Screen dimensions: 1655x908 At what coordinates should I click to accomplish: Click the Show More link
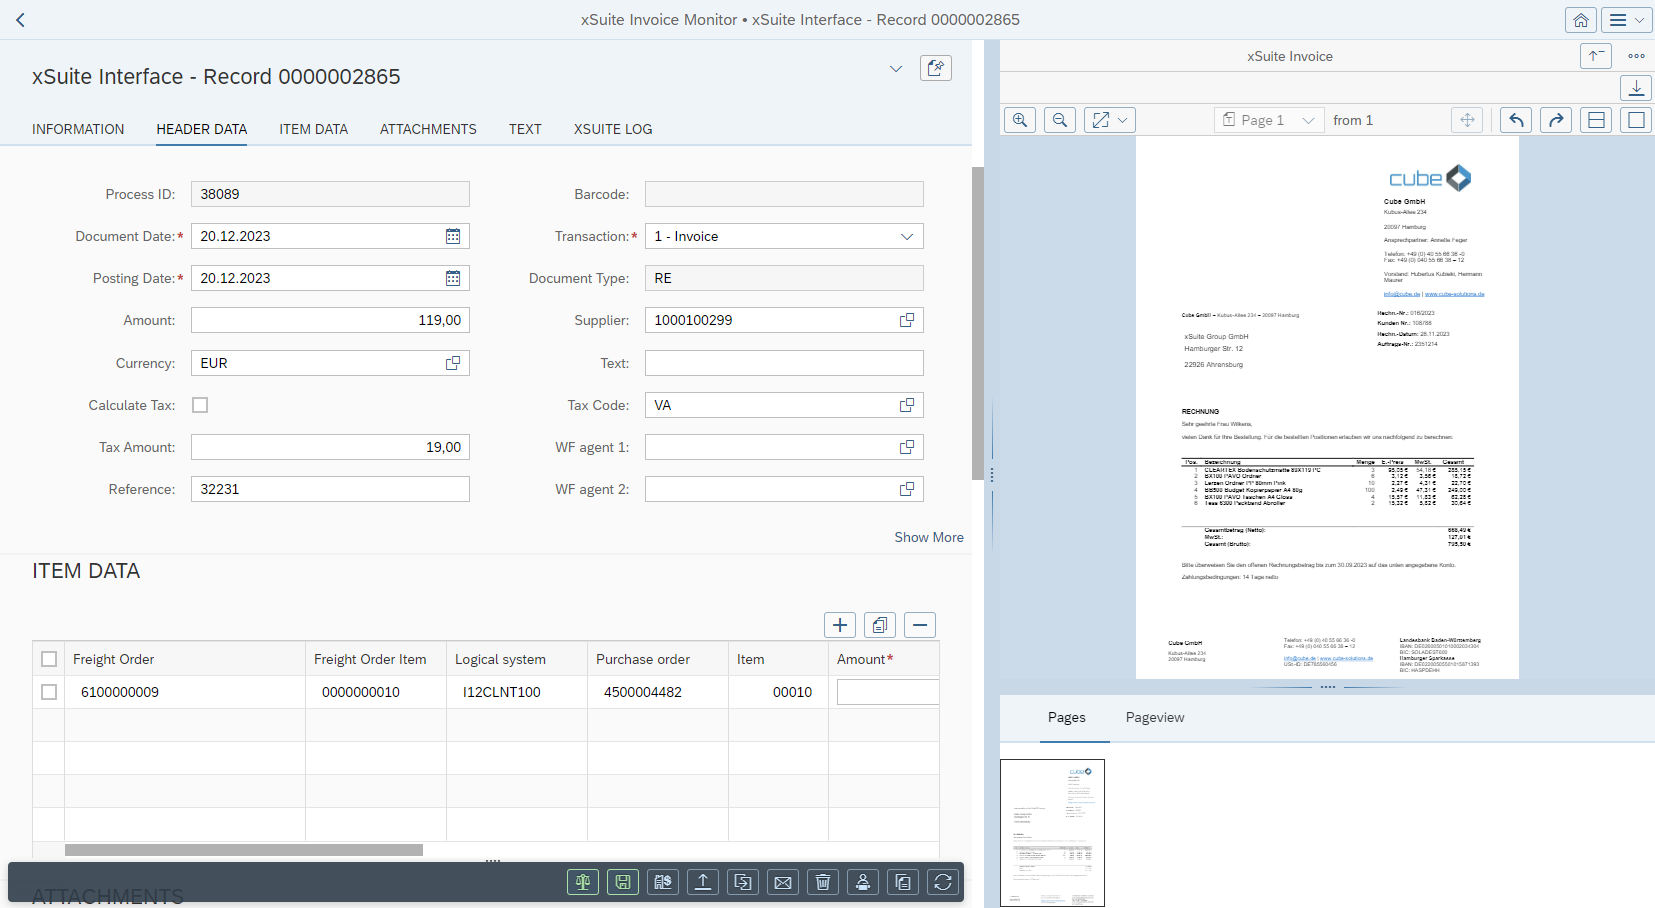coord(928,537)
